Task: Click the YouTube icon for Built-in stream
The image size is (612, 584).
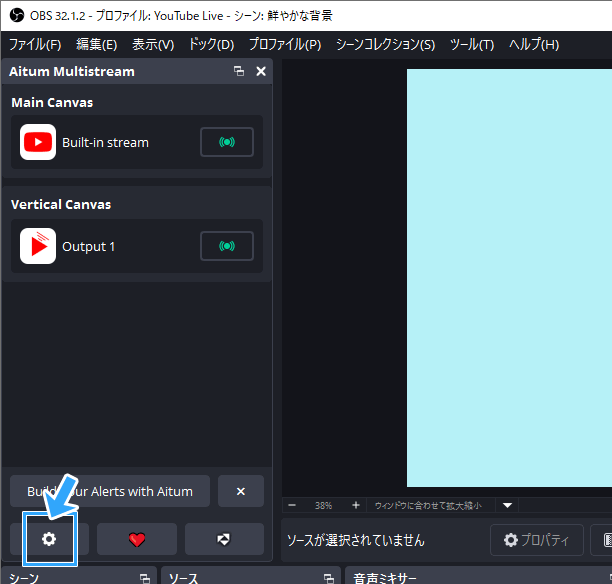Action: pyautogui.click(x=38, y=142)
